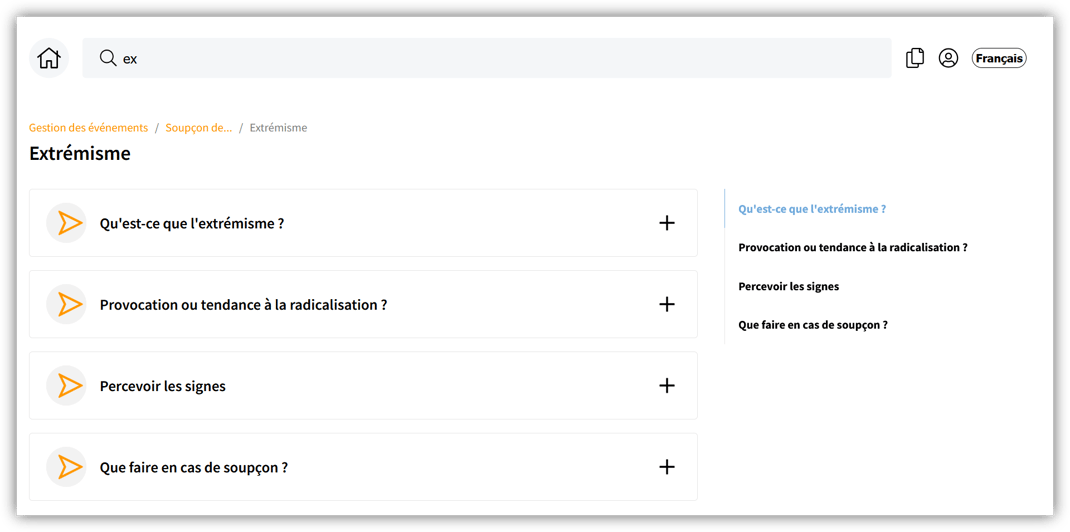The height and width of the screenshot is (532, 1070).
Task: Open the copy documents icon
Action: pos(915,58)
